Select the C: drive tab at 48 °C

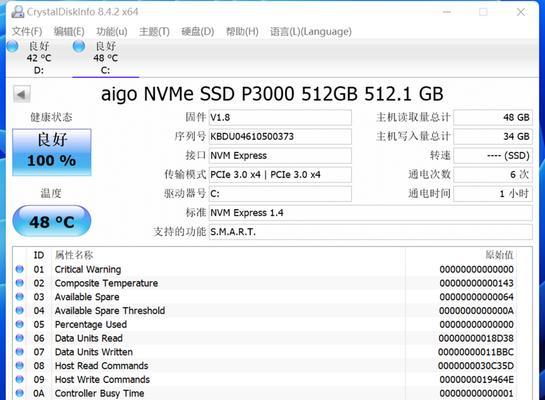click(105, 58)
